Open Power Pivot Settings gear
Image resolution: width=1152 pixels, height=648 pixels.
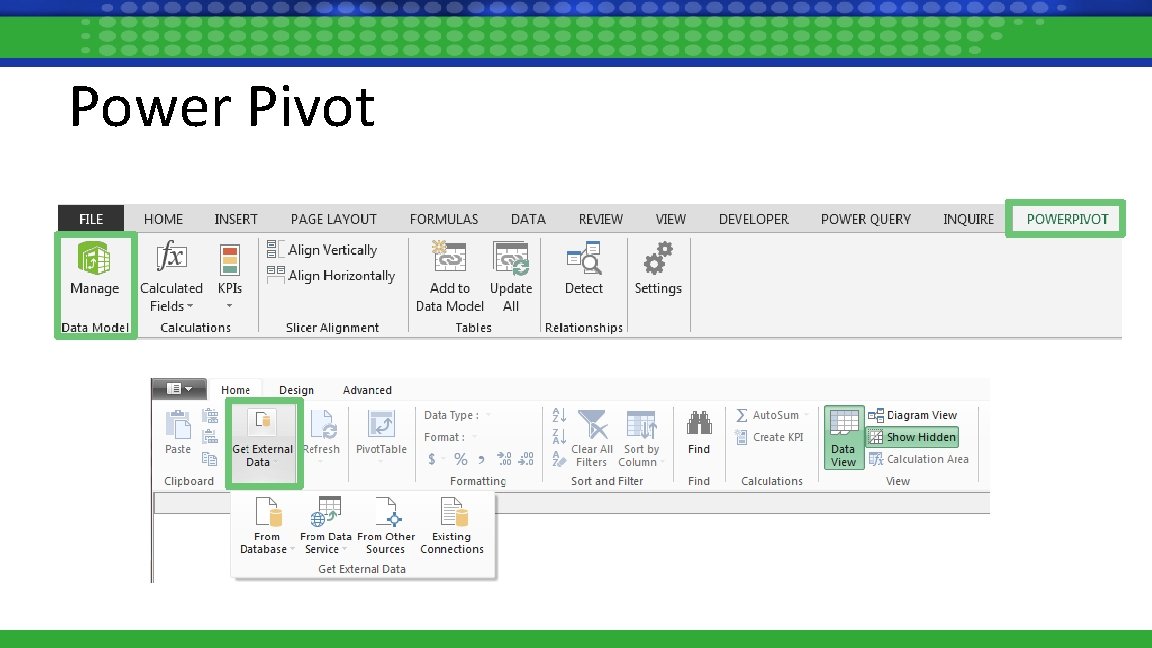(x=658, y=269)
